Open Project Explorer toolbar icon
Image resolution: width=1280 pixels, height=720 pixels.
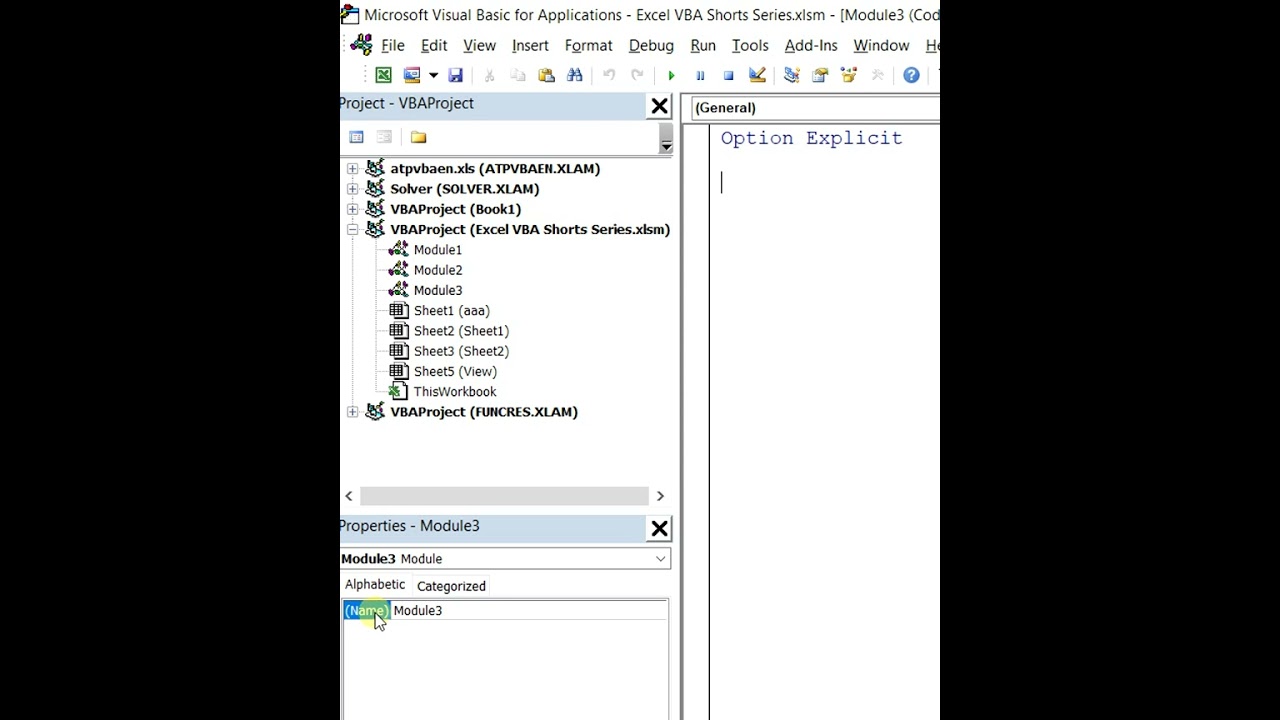pos(791,75)
